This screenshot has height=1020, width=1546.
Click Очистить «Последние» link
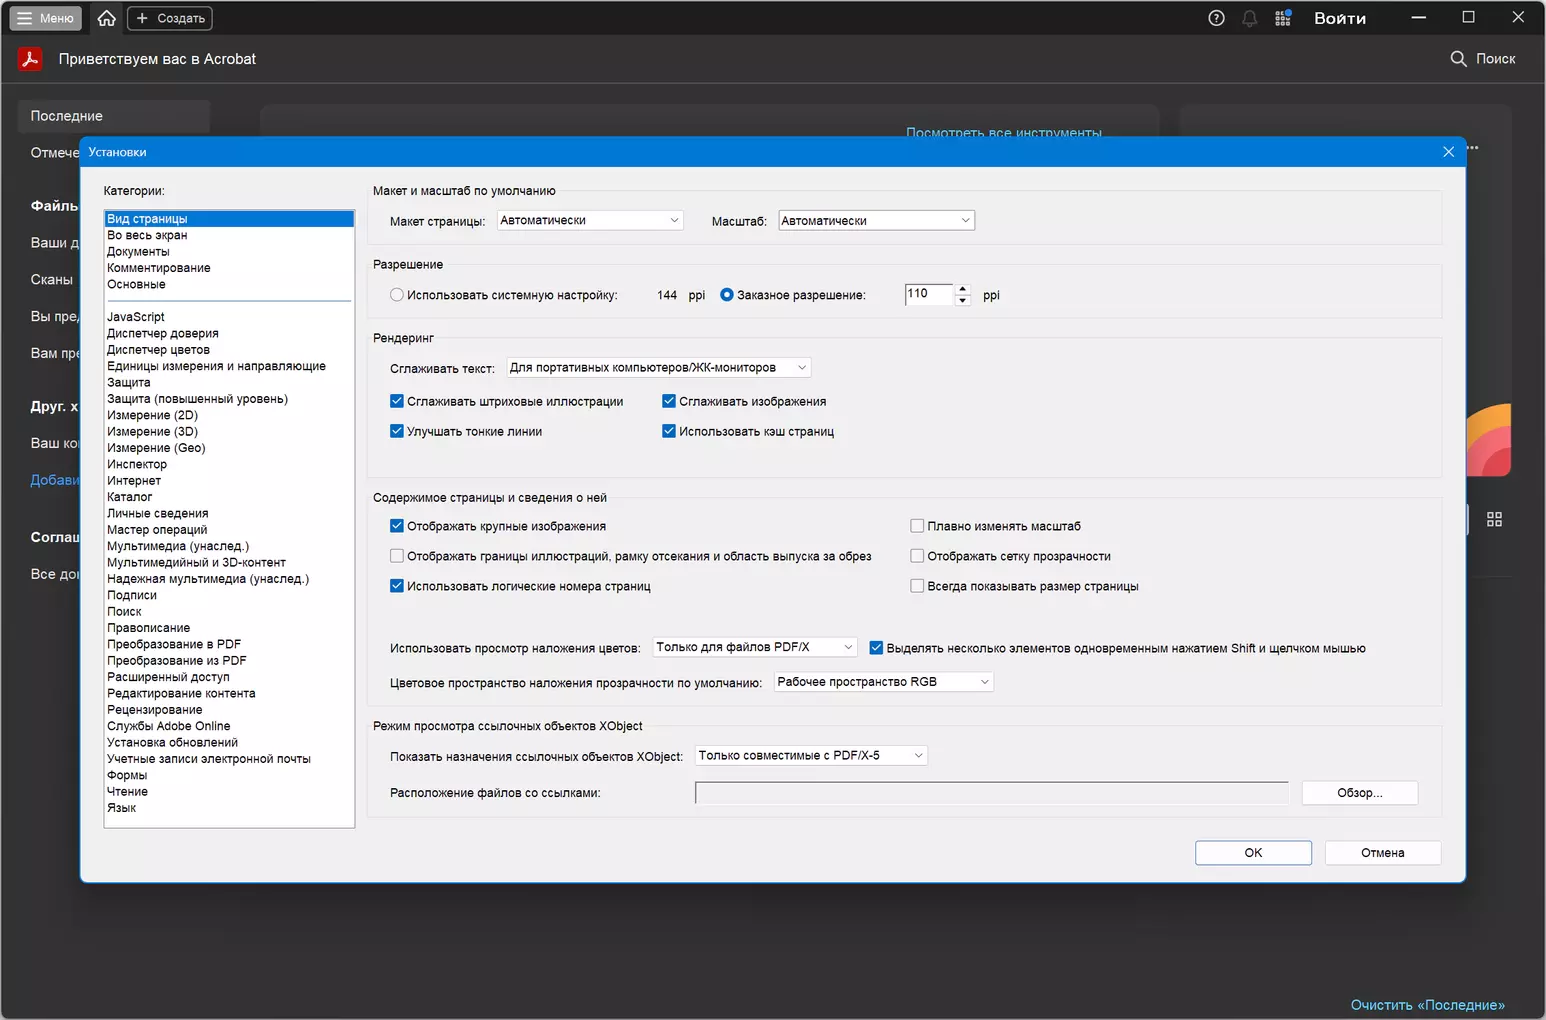[x=1428, y=1005]
